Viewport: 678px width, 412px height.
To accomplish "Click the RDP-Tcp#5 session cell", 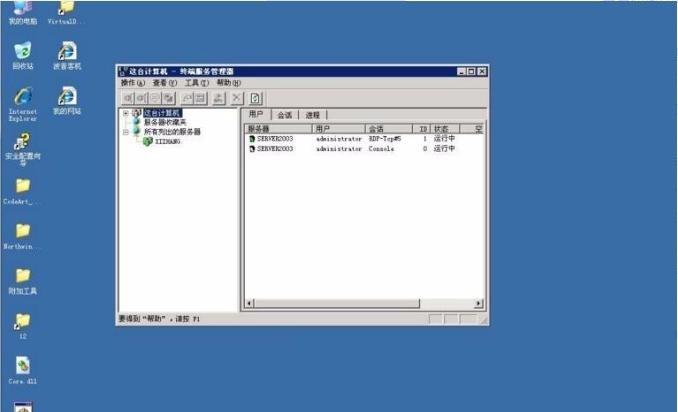I will tap(385, 139).
